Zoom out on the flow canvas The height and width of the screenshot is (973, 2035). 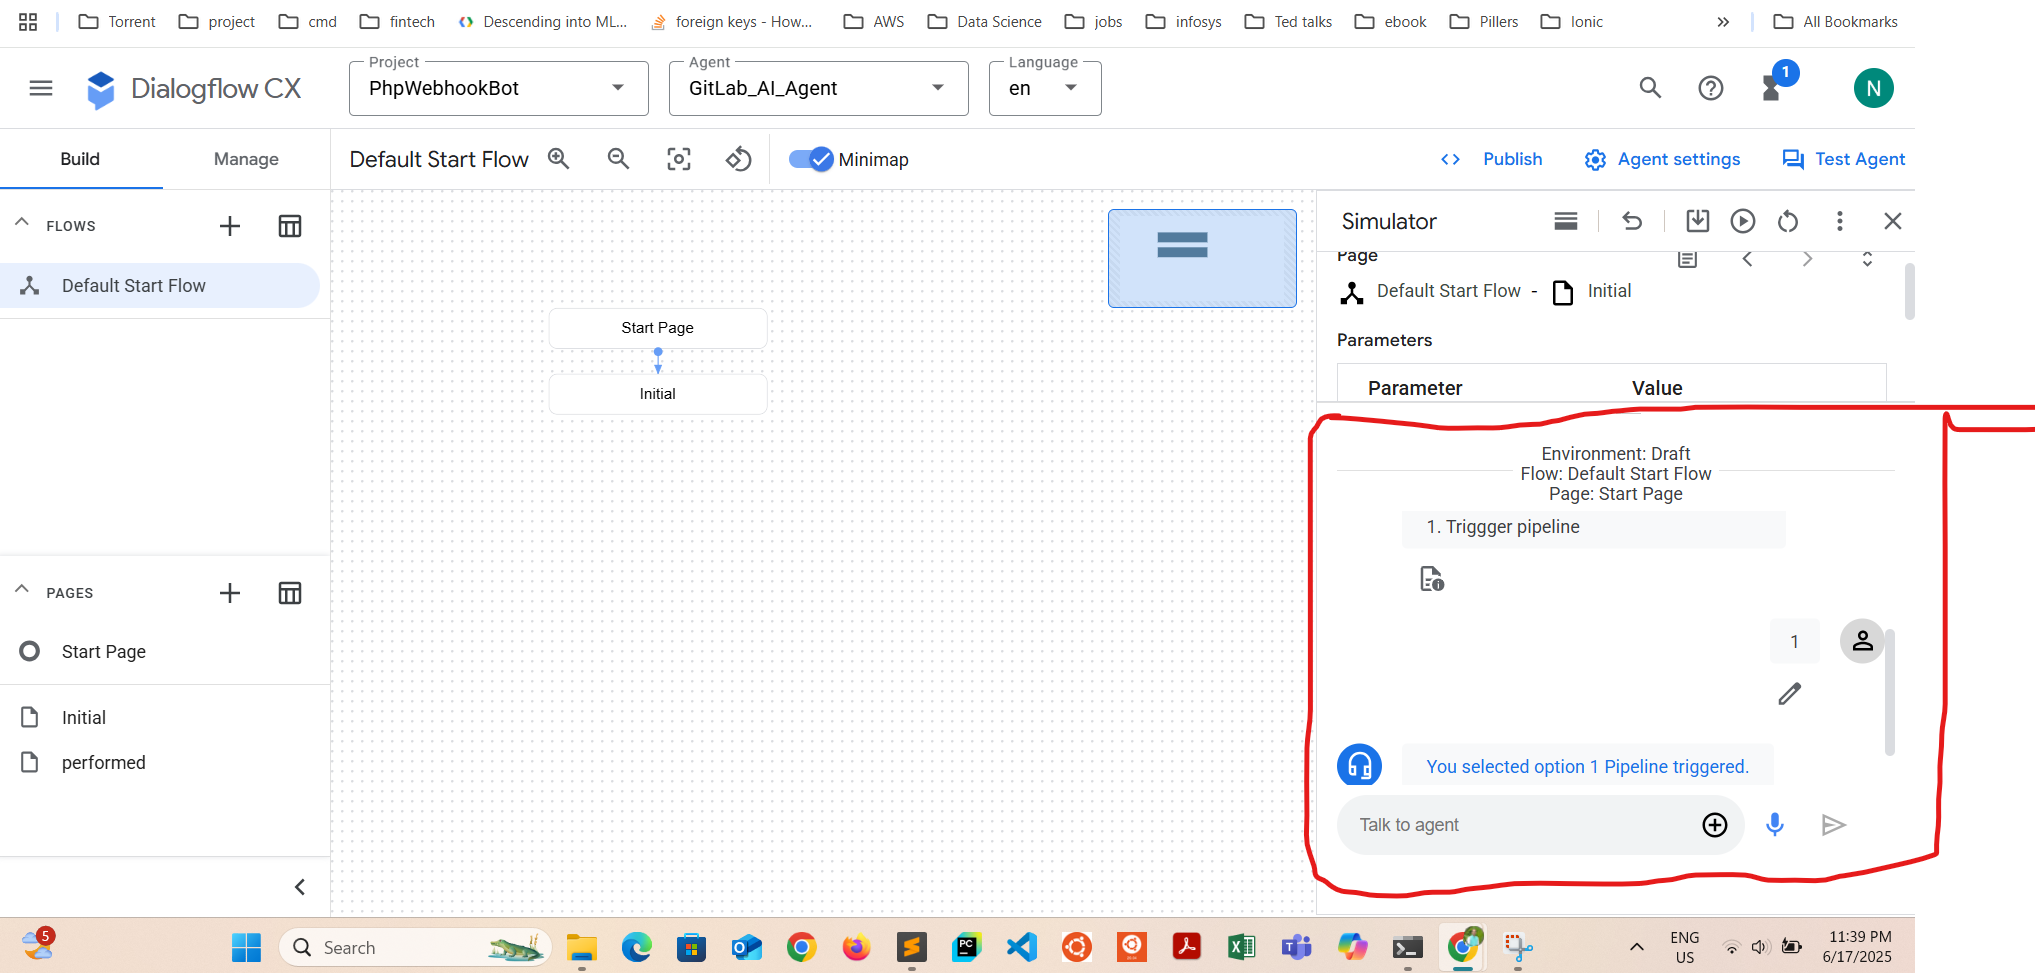point(619,159)
